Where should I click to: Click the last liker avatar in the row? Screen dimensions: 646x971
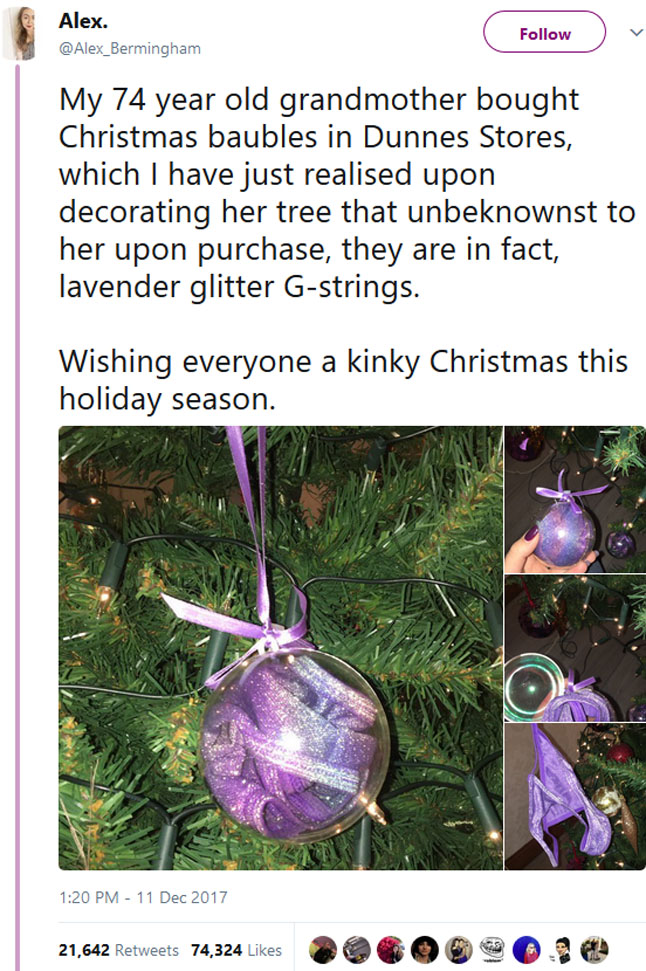pyautogui.click(x=595, y=950)
